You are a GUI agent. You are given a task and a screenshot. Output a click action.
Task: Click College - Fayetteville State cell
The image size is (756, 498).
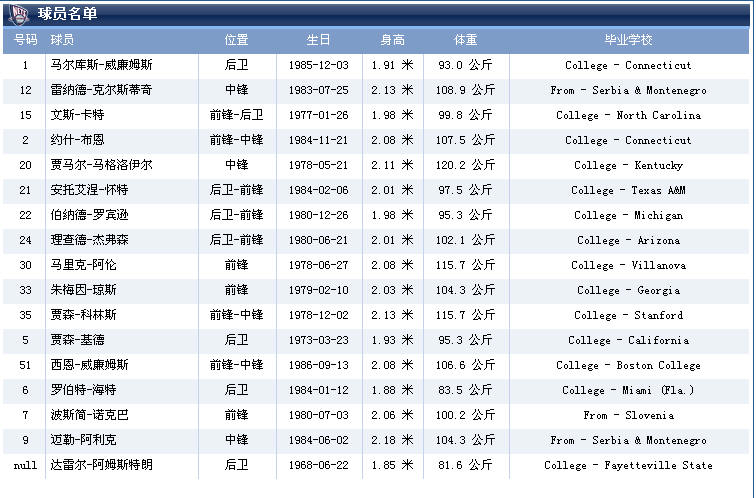tap(628, 465)
